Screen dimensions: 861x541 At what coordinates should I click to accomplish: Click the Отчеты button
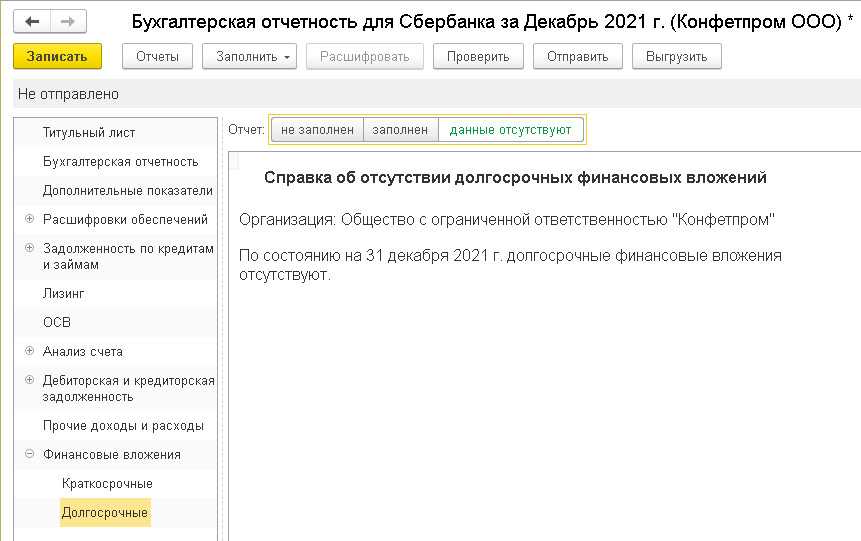tap(158, 57)
